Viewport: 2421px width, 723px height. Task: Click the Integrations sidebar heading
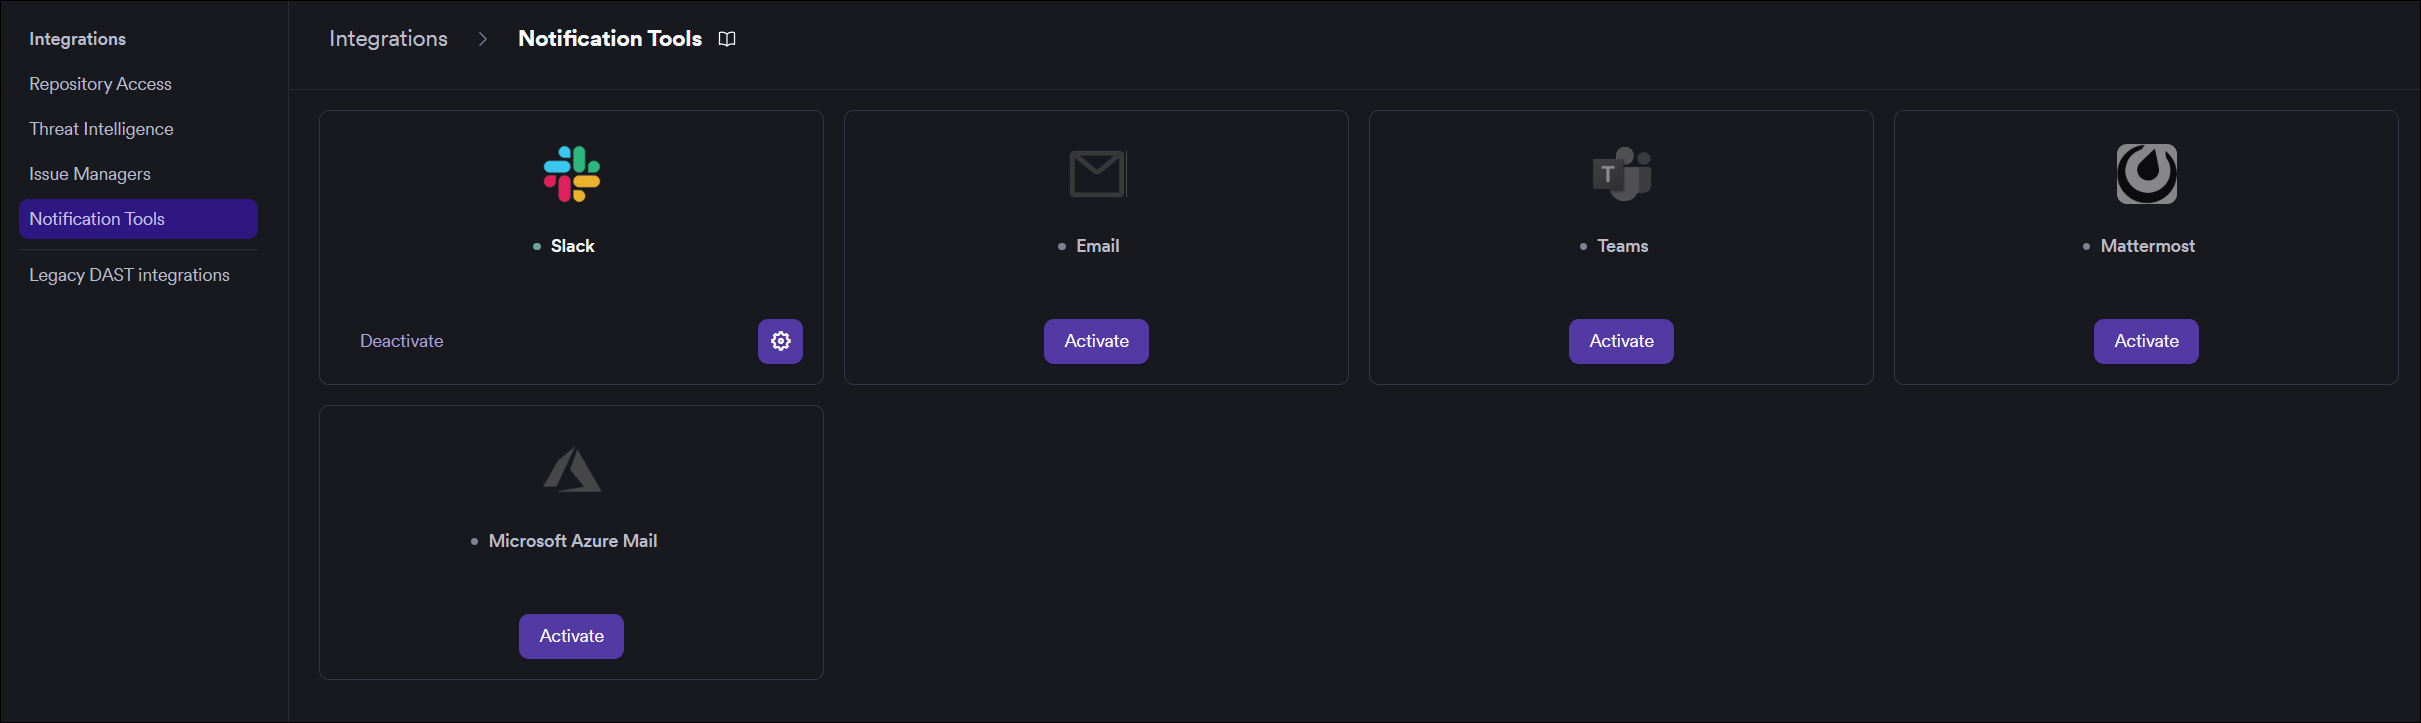click(x=77, y=39)
